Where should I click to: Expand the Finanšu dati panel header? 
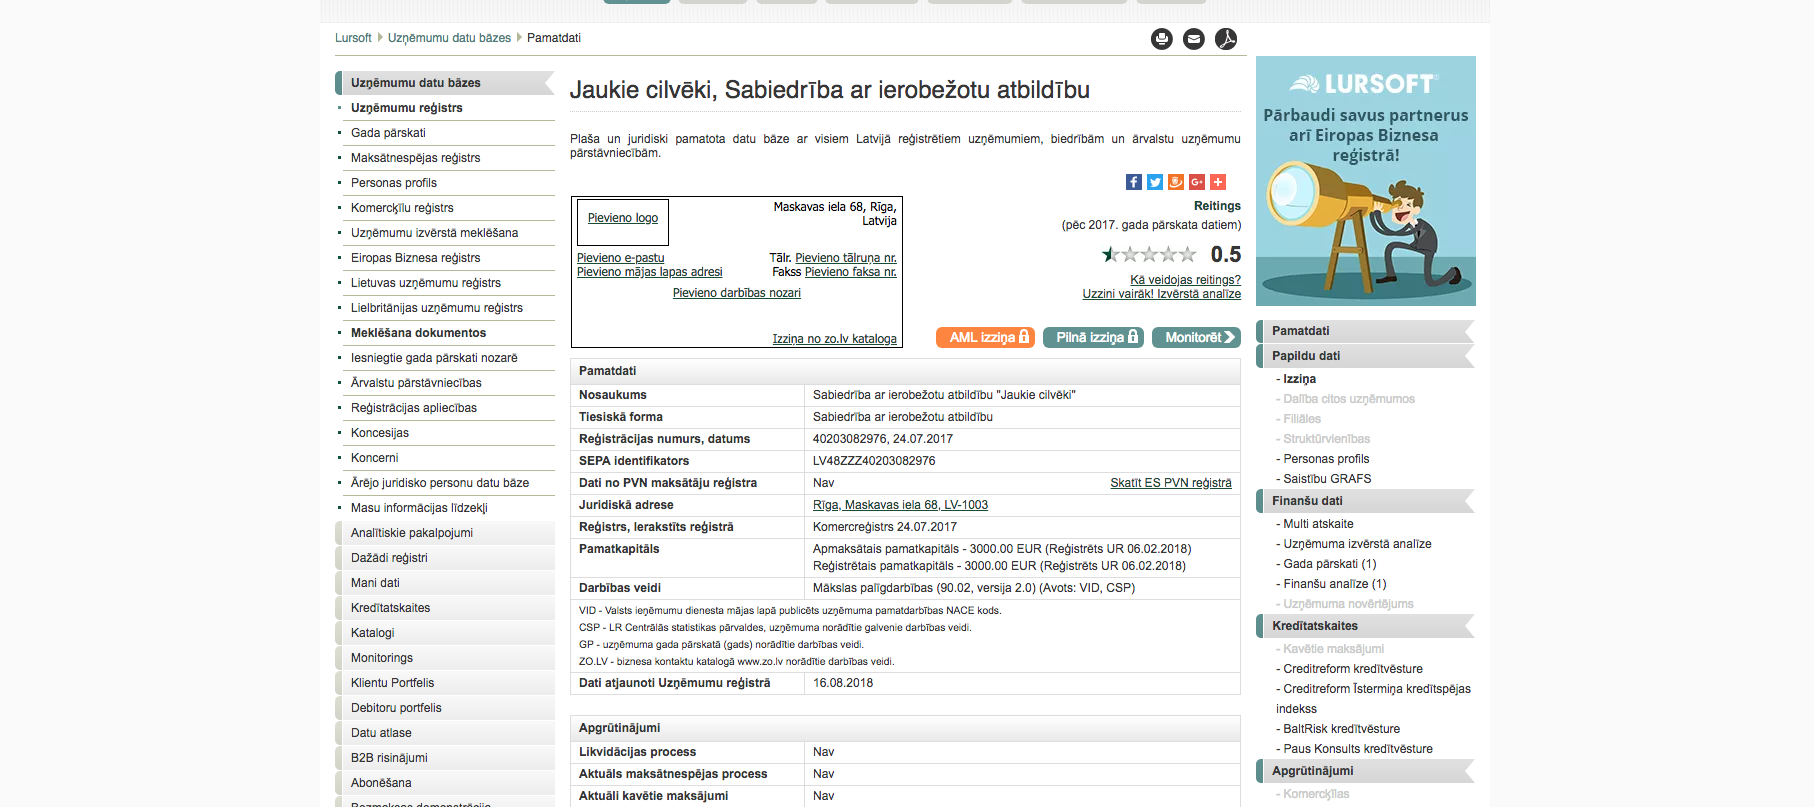coord(1365,501)
